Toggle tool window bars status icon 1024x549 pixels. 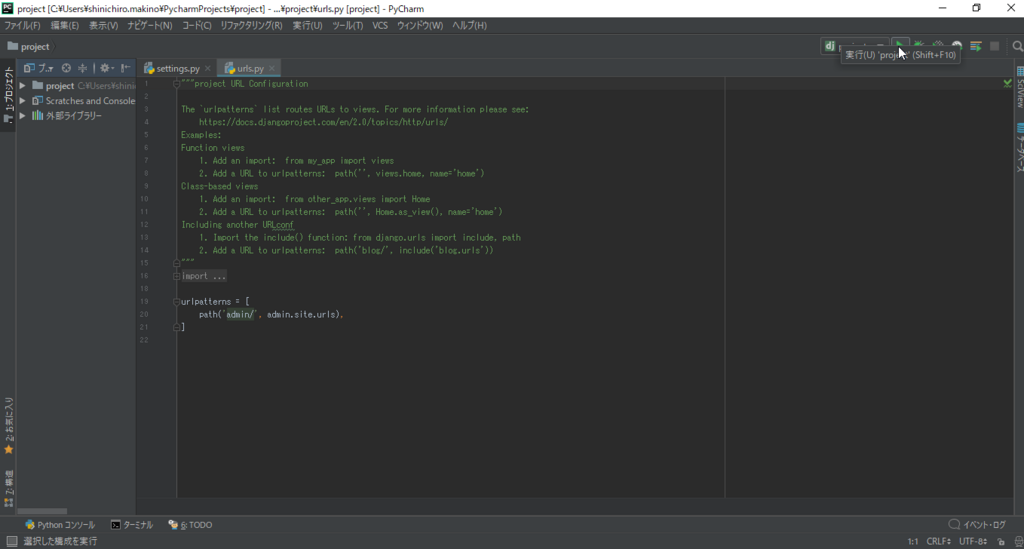(11, 541)
